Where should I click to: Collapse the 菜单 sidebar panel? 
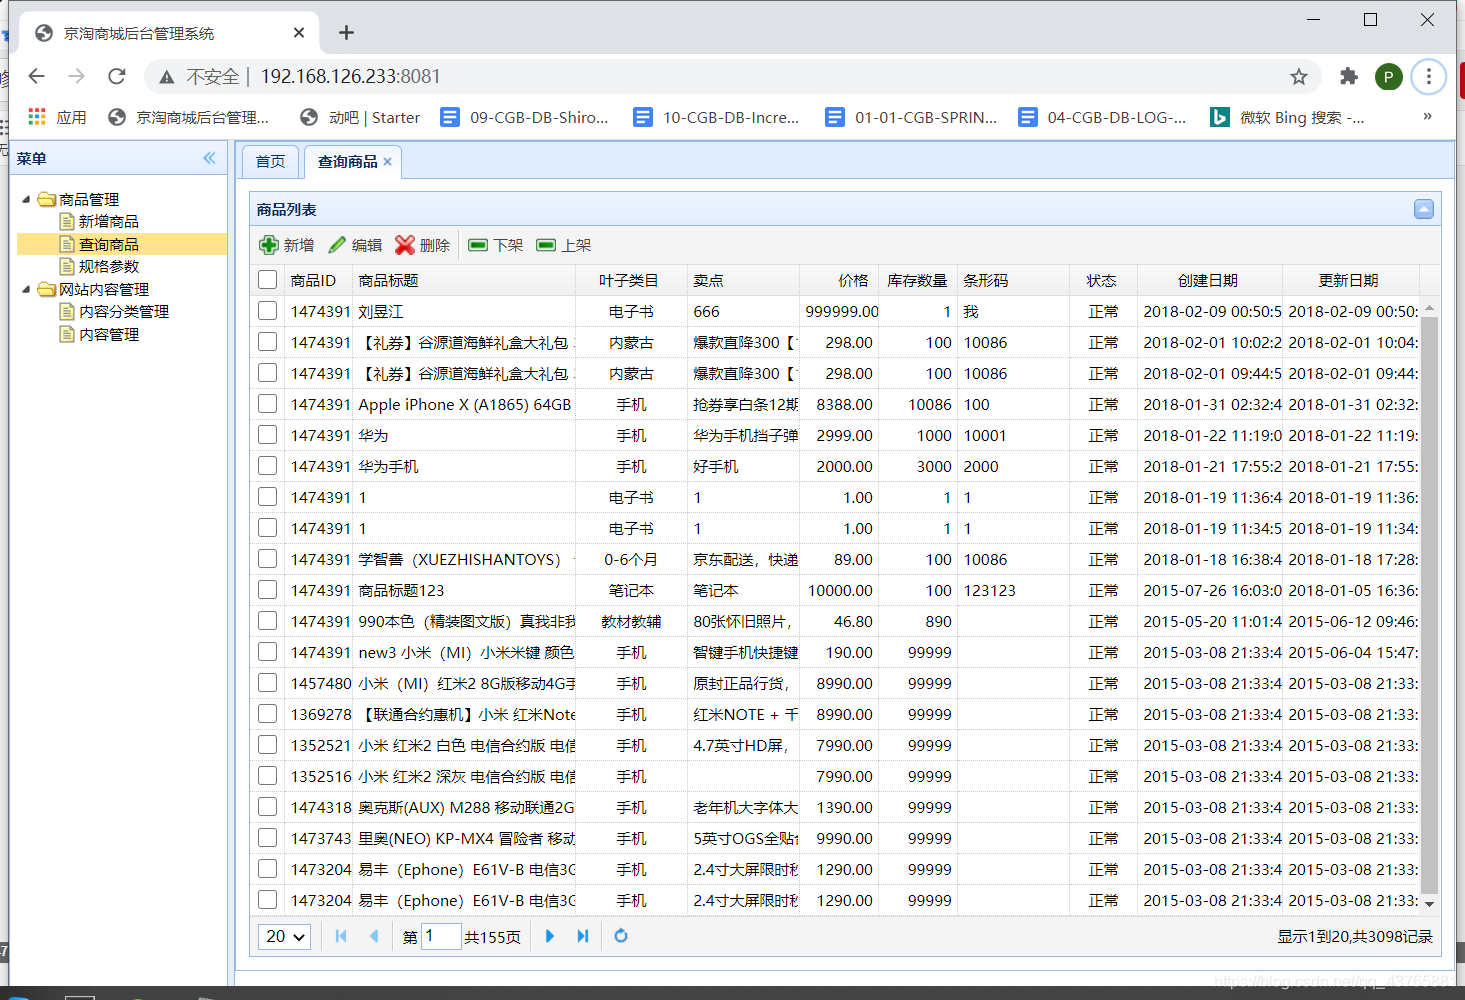coord(209,158)
